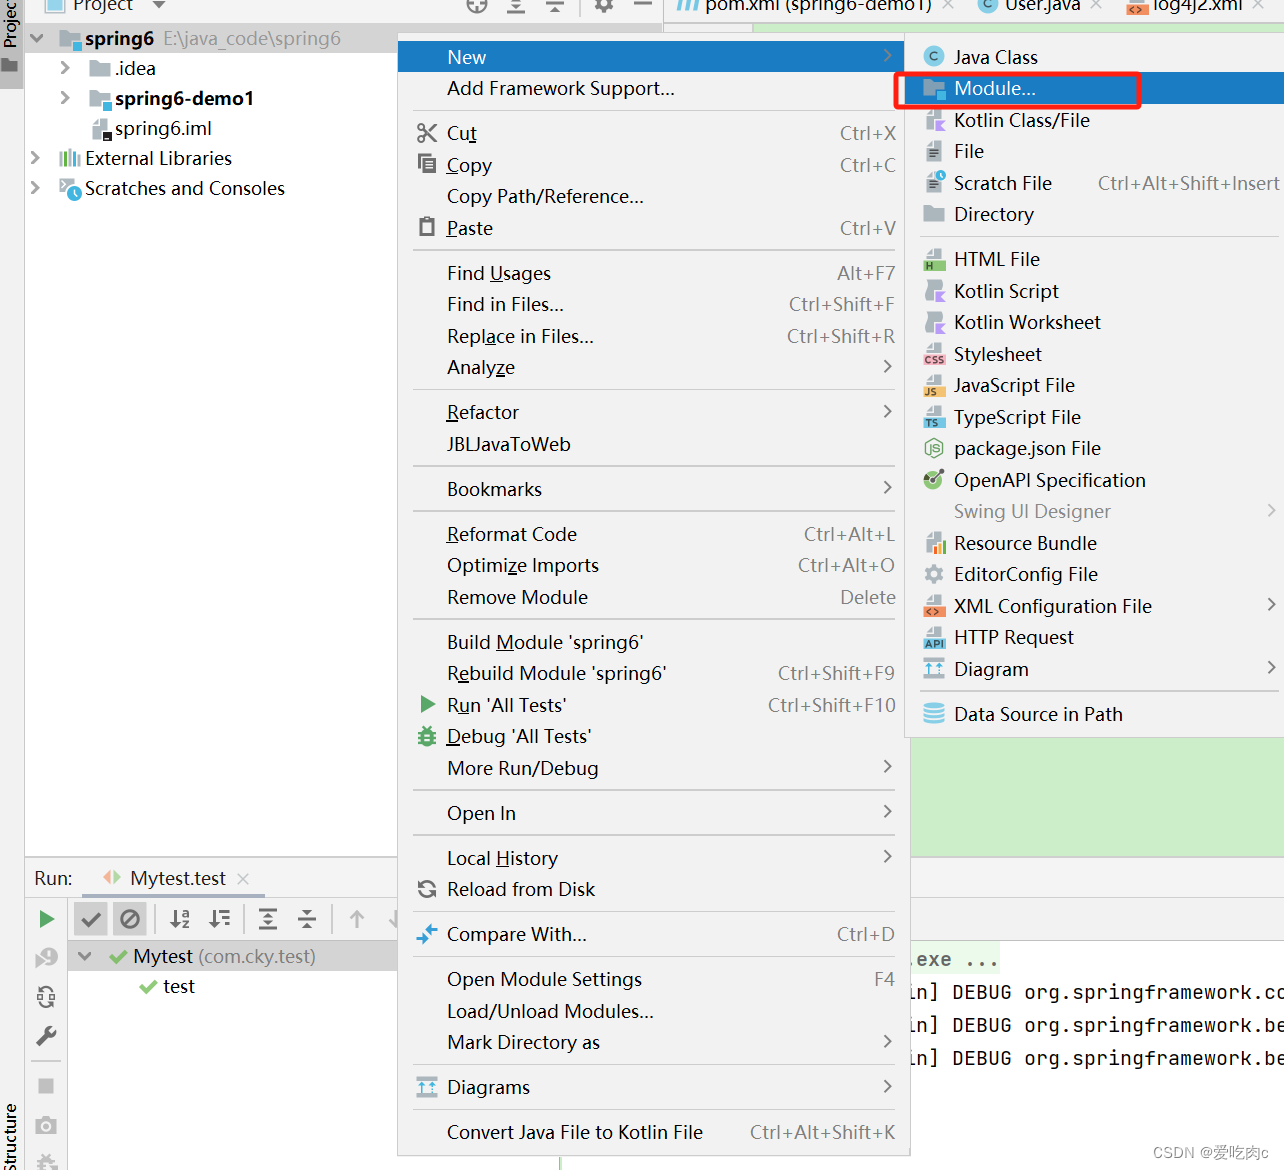
Task: Close the Mytest.test run tab
Action: click(243, 878)
